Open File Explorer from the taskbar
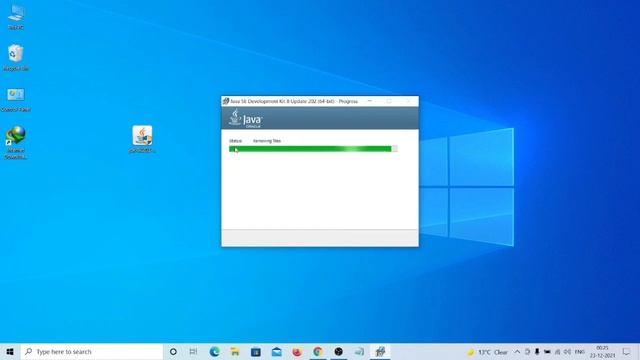Viewport: 640px width, 360px height. click(x=235, y=351)
